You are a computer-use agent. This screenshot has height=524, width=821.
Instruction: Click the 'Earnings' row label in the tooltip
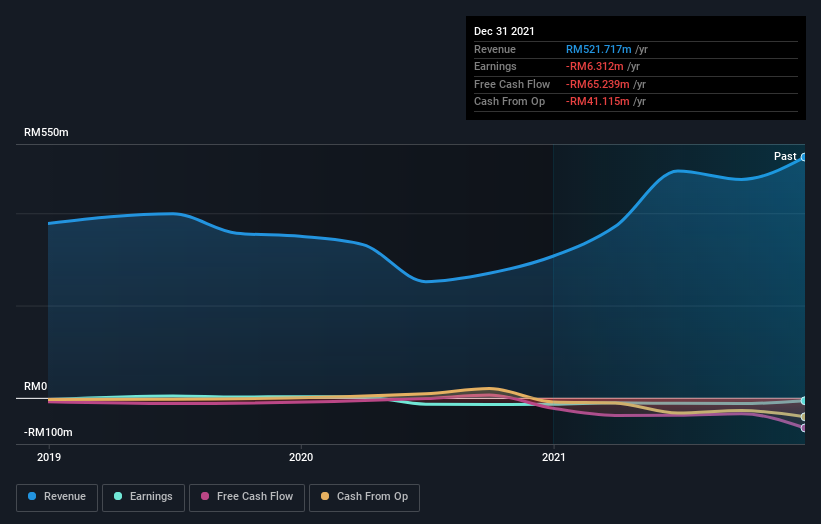(x=495, y=66)
